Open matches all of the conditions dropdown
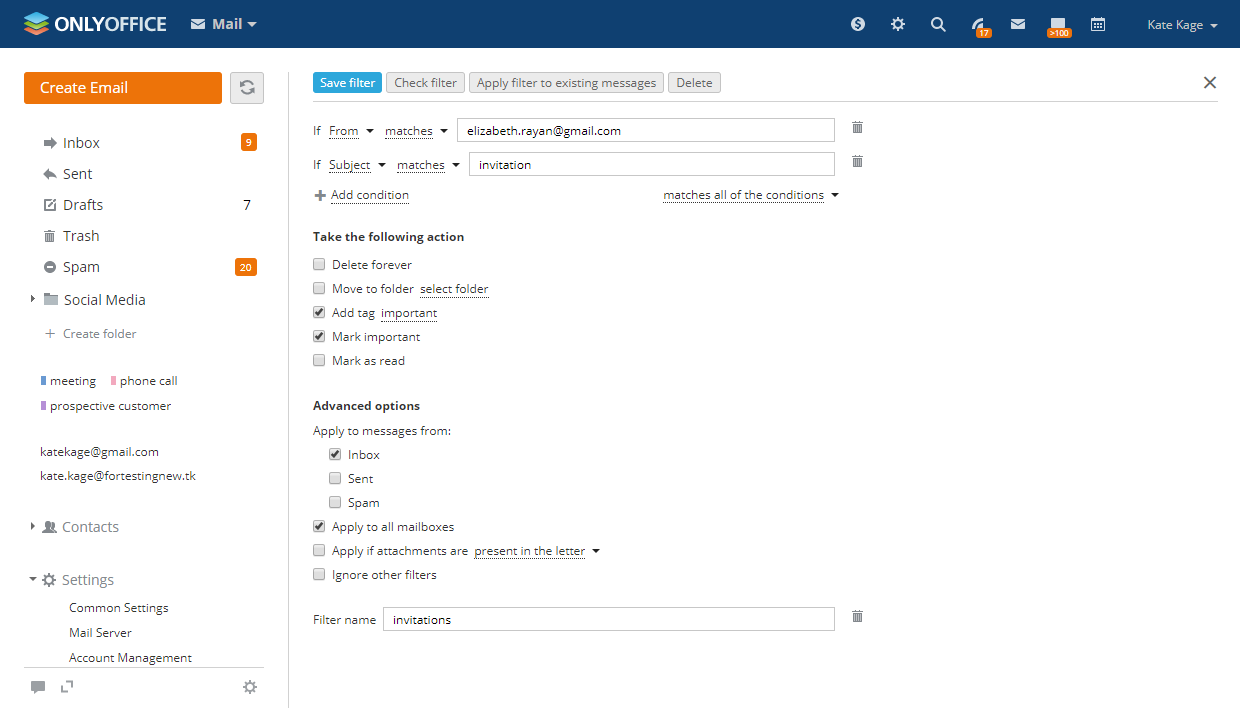The width and height of the screenshot is (1240, 708). tap(750, 195)
